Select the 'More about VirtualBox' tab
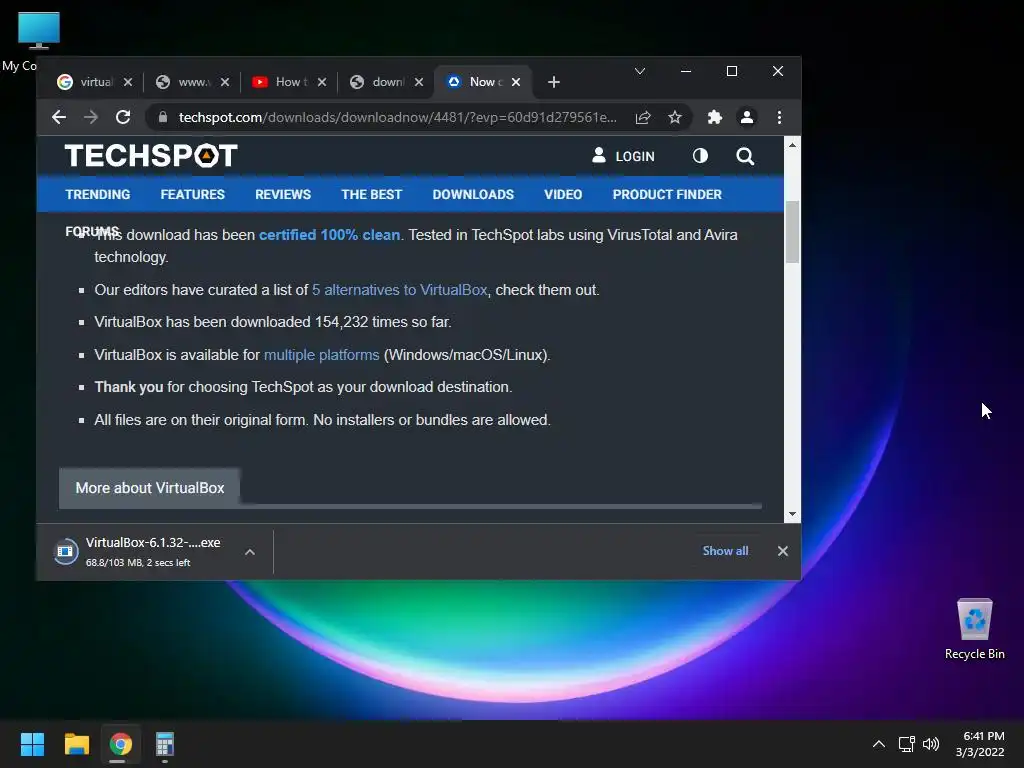1024x768 pixels. (x=150, y=488)
